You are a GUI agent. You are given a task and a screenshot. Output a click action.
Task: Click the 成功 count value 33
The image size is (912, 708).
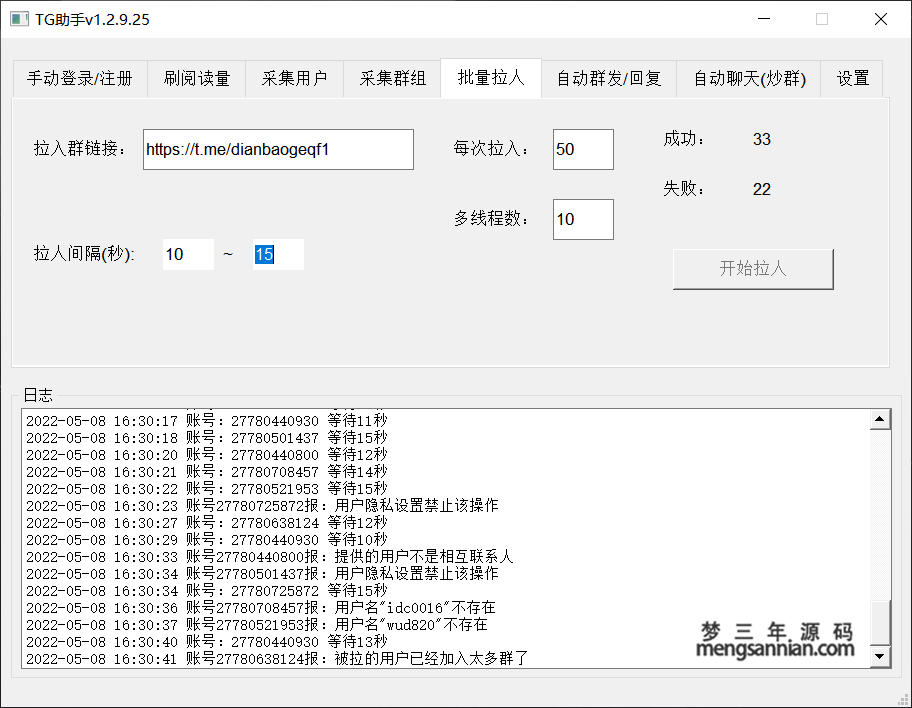pos(761,140)
